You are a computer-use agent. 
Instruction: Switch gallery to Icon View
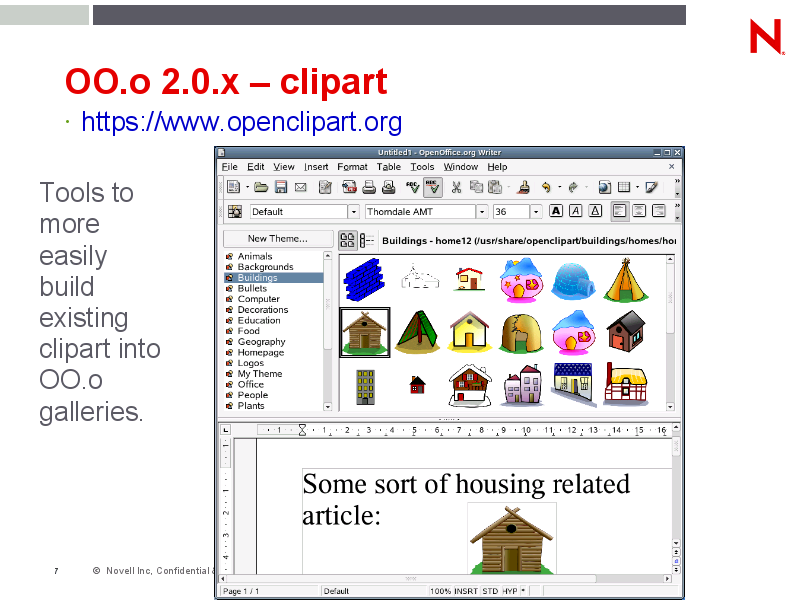click(347, 240)
